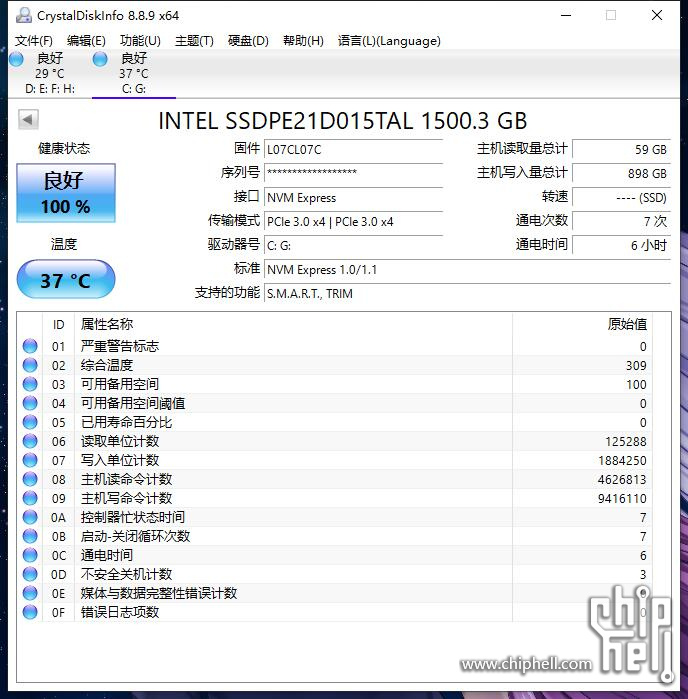Click the status icon of row 0C
Image resolution: width=688 pixels, height=699 pixels.
[x=30, y=555]
